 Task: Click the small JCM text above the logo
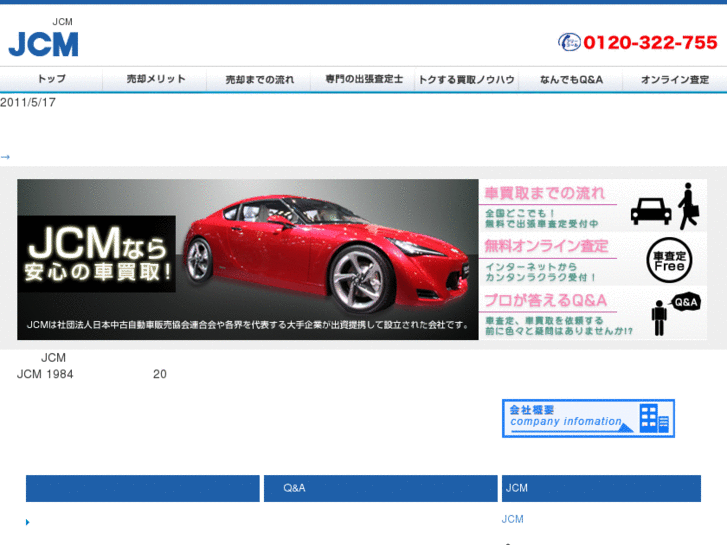point(62,22)
